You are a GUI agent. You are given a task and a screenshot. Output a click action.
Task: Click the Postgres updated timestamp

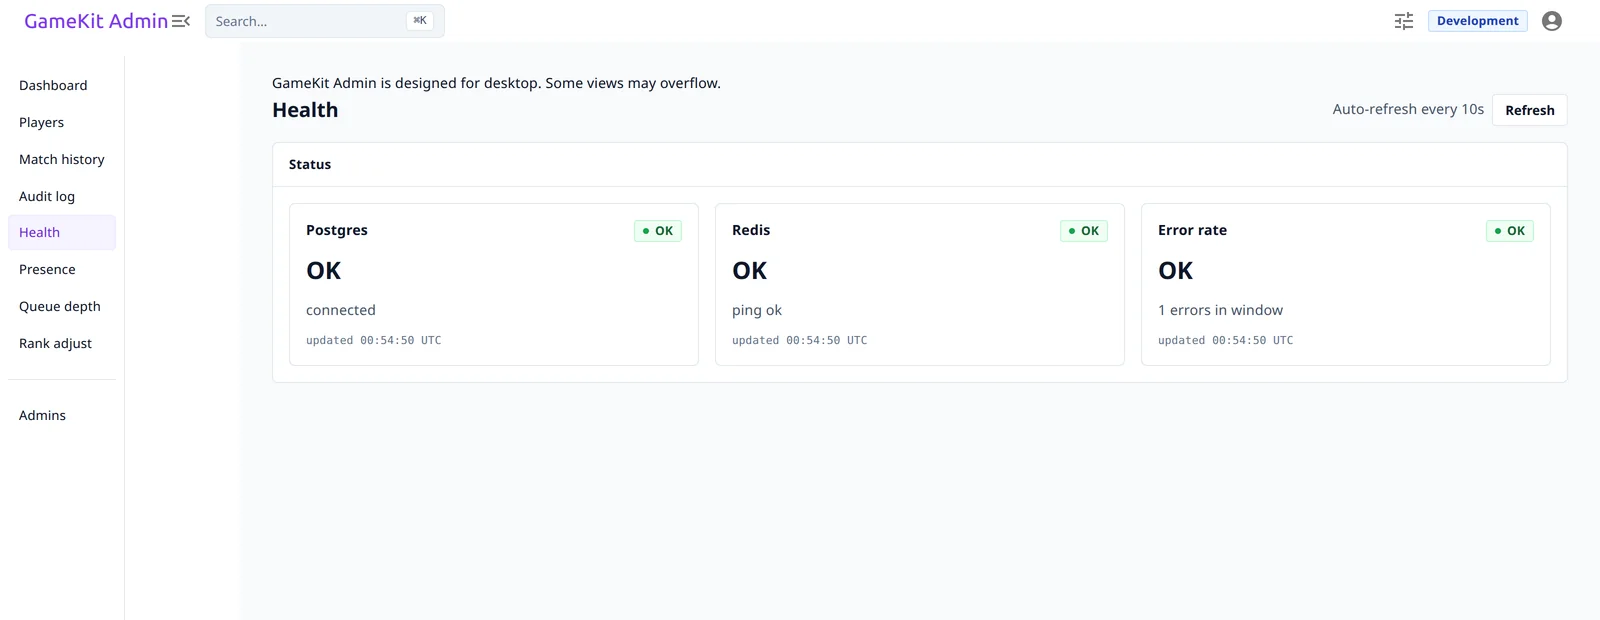point(374,341)
